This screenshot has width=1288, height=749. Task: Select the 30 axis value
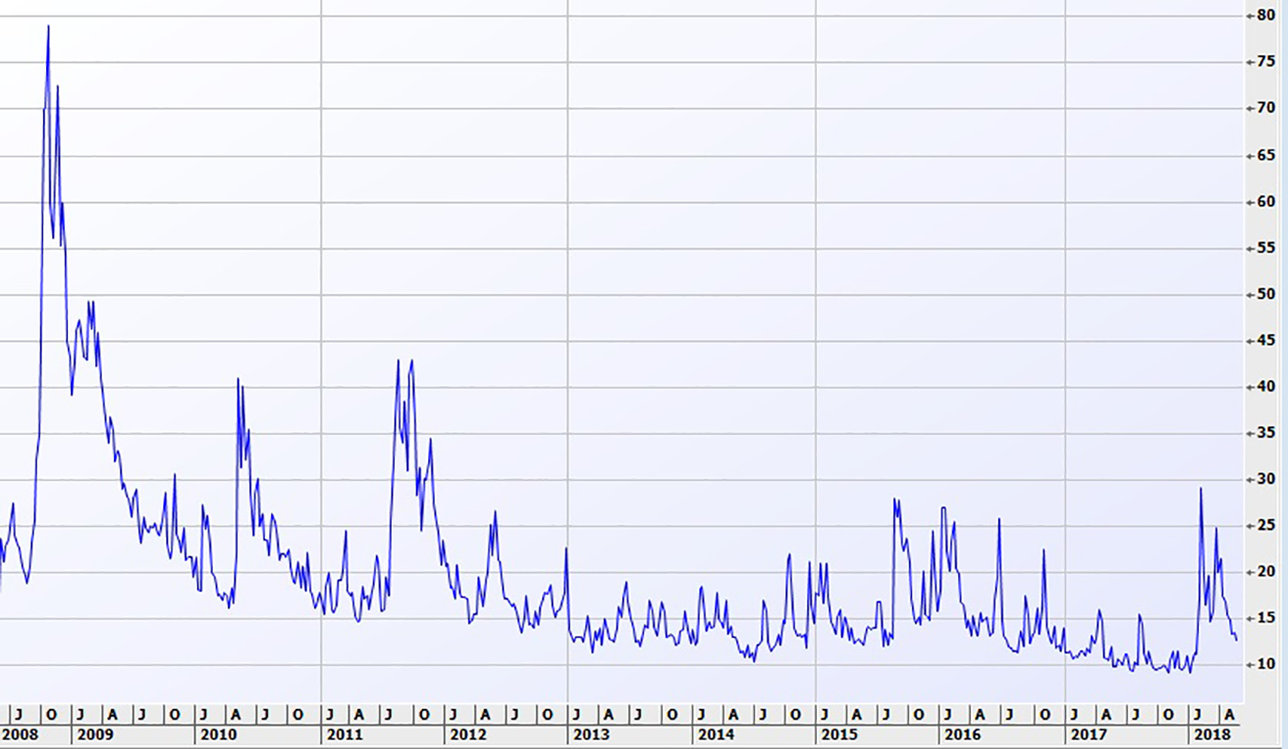[x=1265, y=479]
